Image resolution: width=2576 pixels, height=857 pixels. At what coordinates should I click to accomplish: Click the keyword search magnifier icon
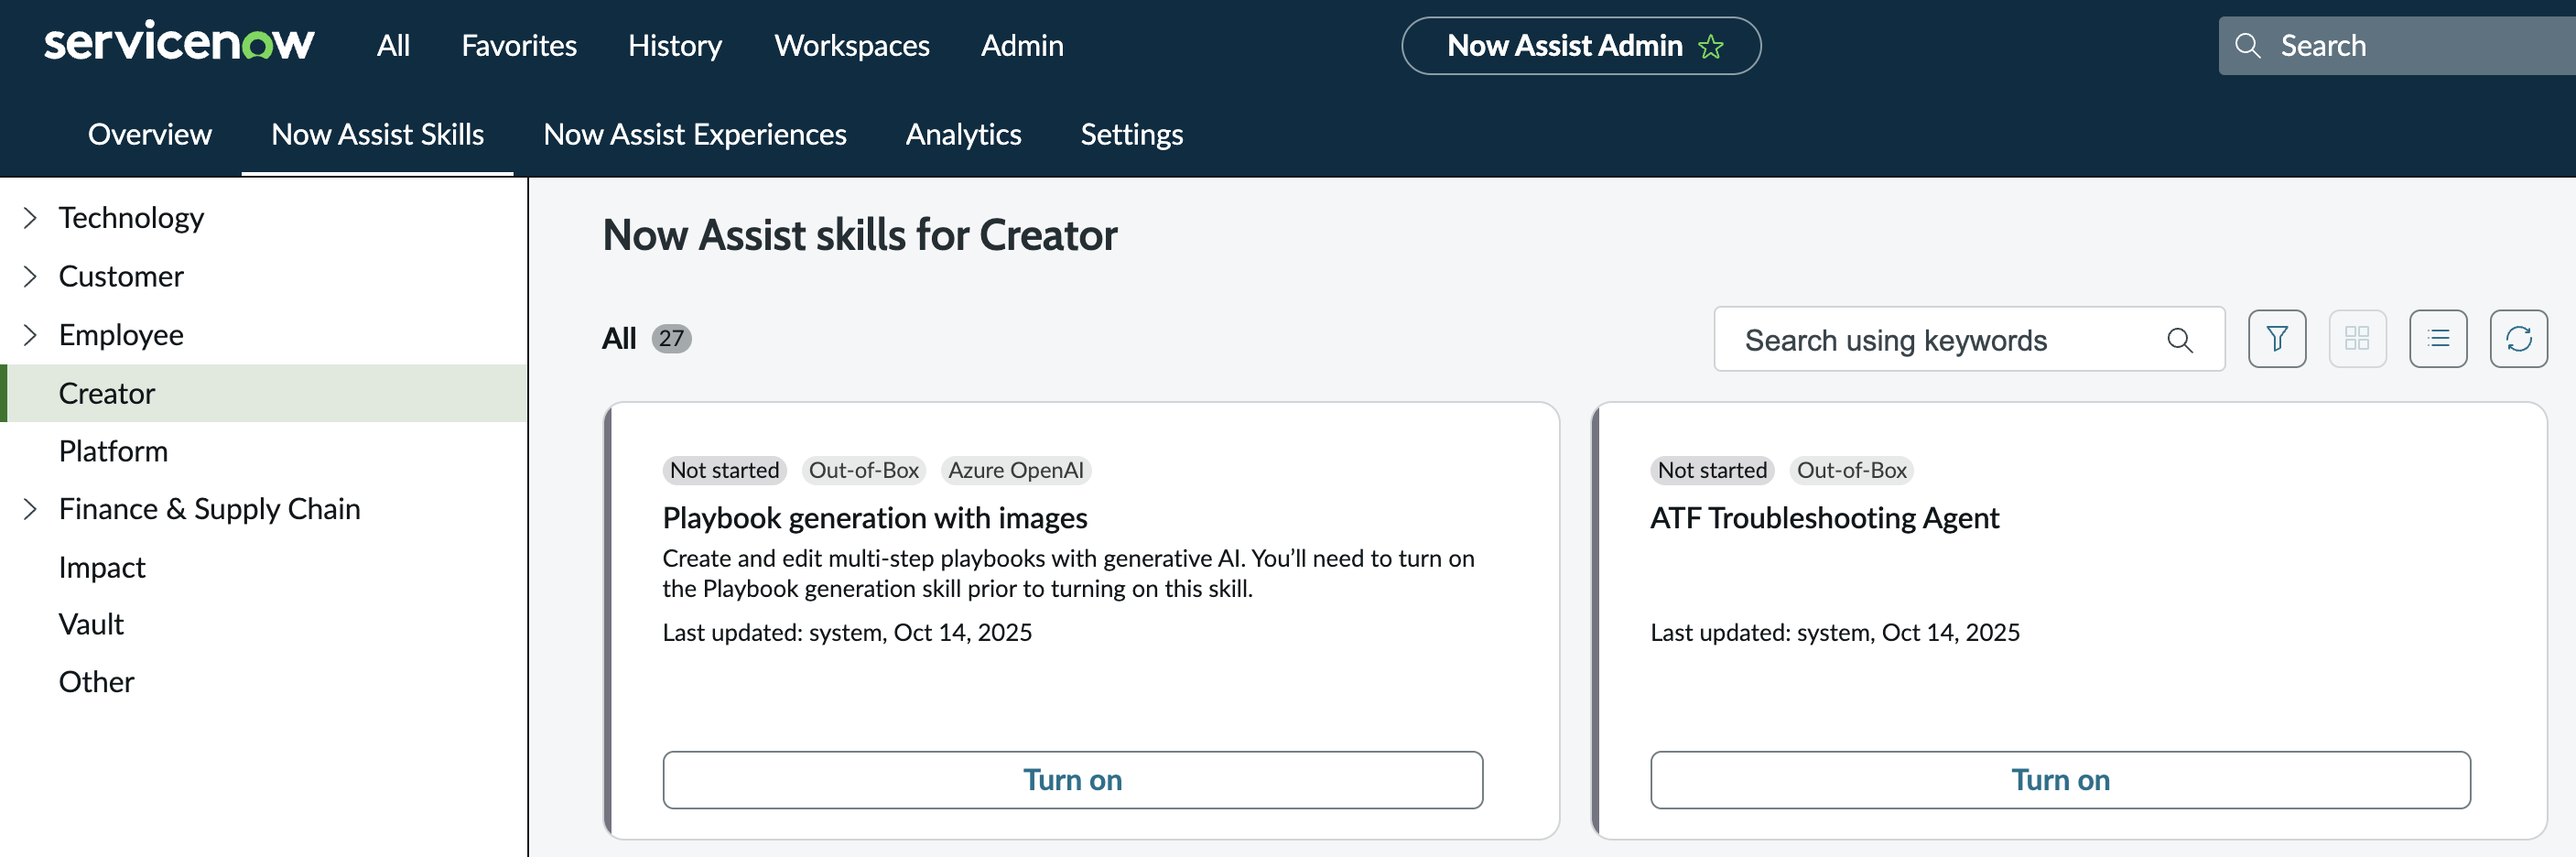click(2180, 340)
